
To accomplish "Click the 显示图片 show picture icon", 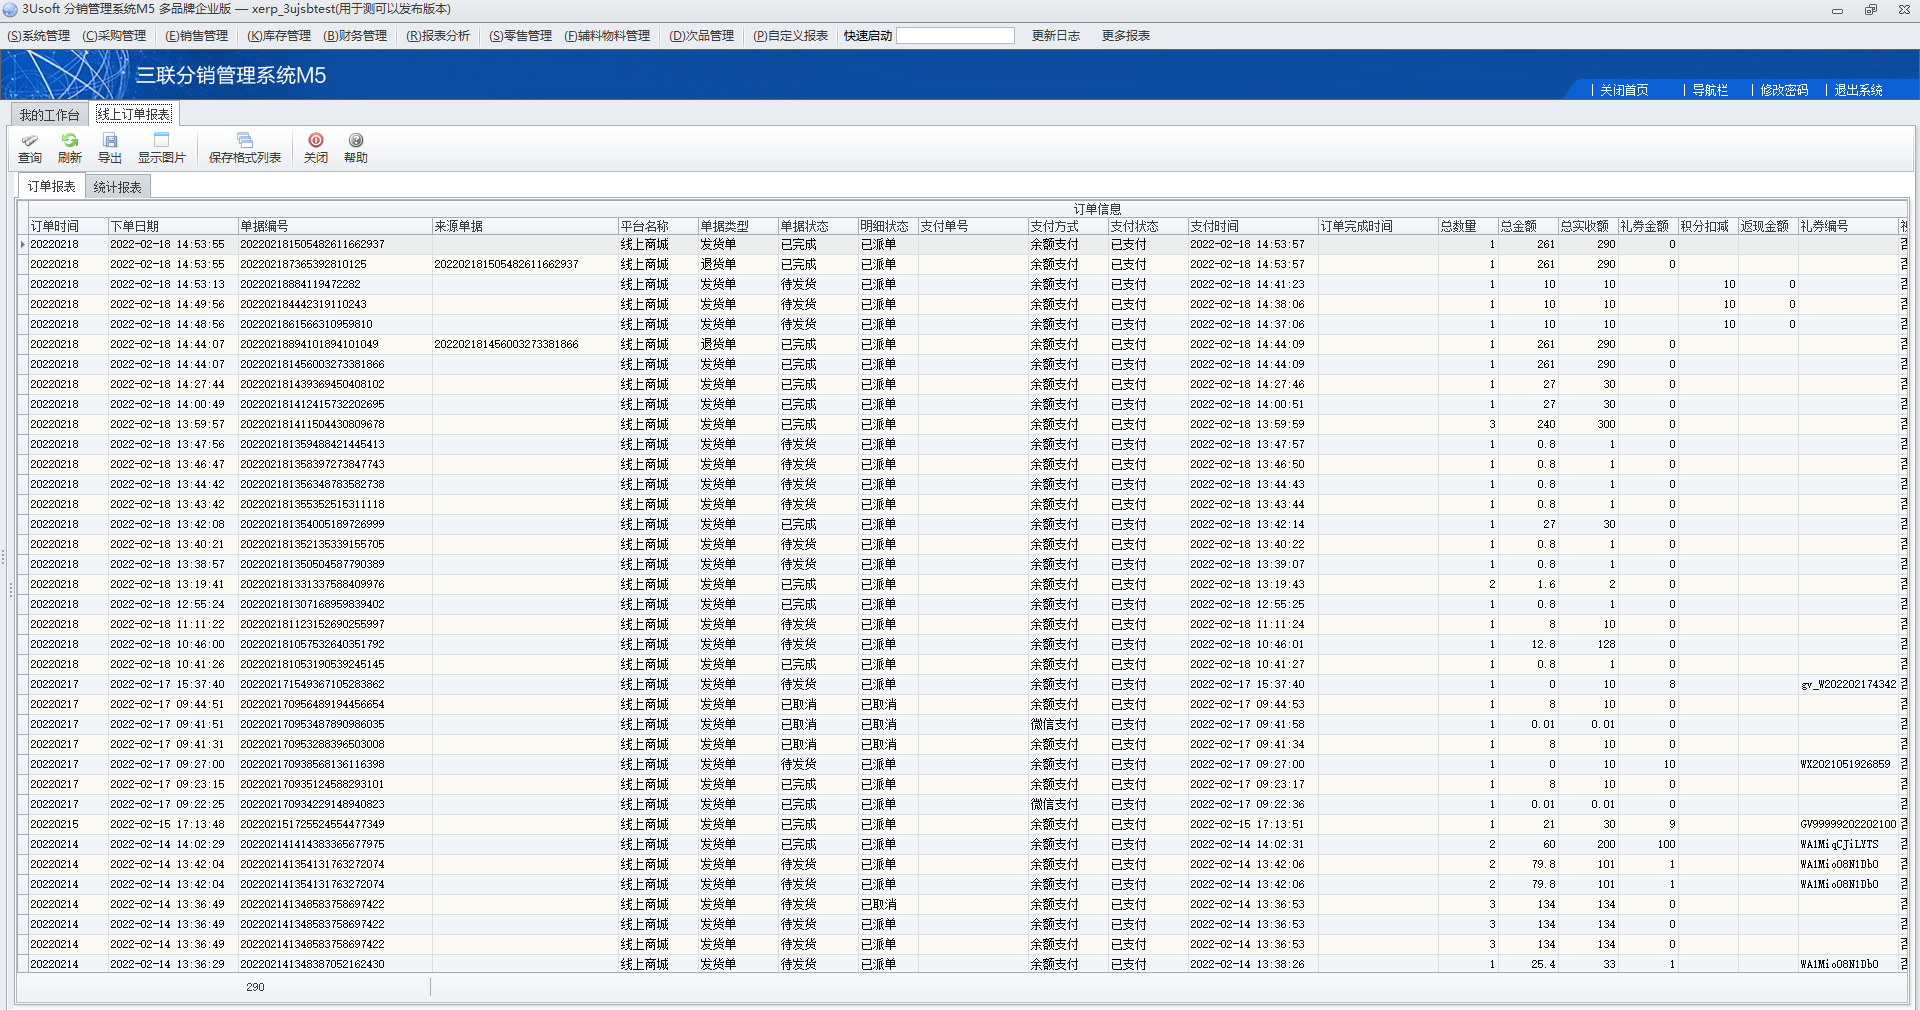I will (x=161, y=148).
